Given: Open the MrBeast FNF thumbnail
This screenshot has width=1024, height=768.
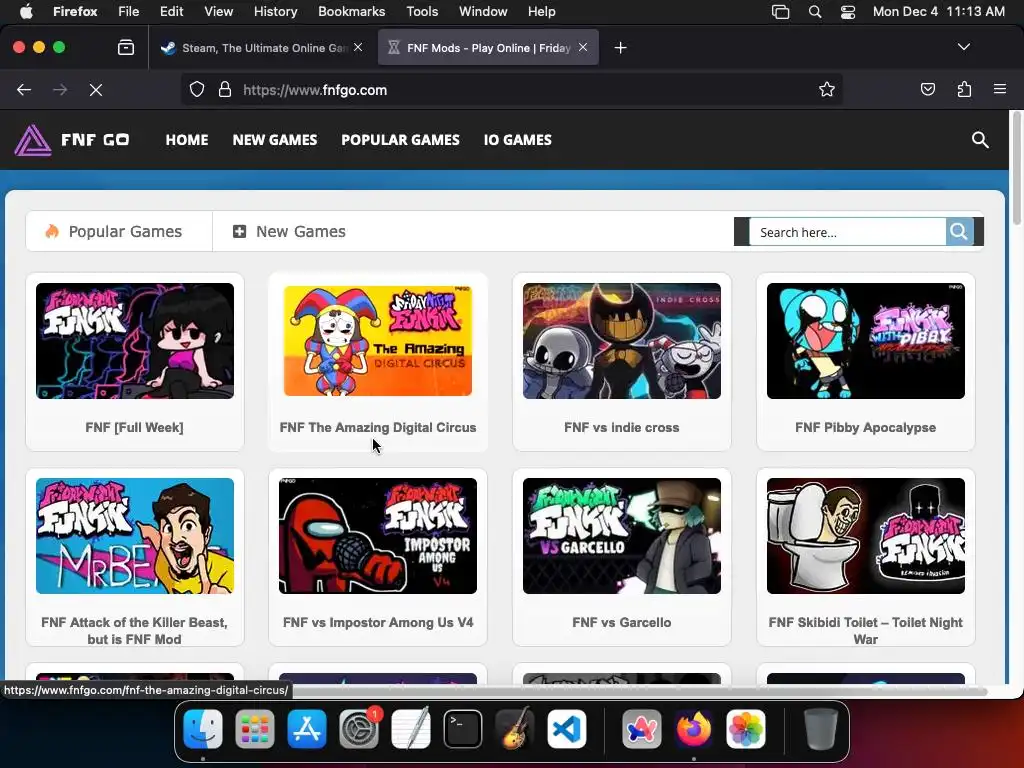Looking at the screenshot, I should [135, 536].
